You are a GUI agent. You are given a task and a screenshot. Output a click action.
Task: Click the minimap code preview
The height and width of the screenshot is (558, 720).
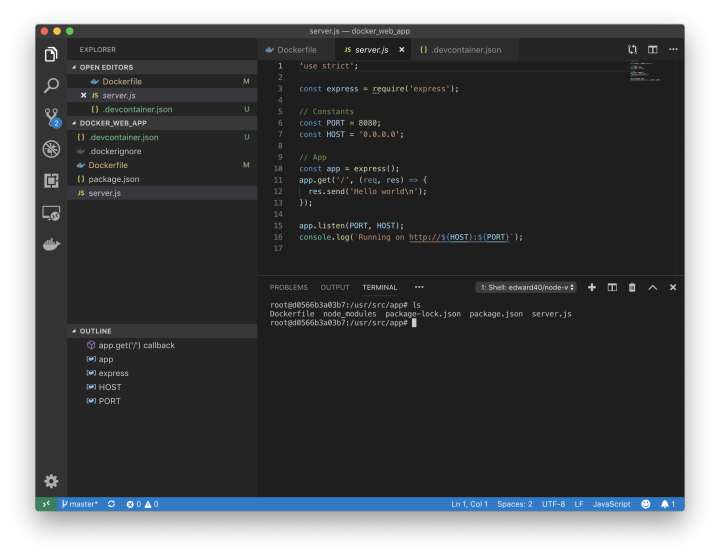pos(646,71)
